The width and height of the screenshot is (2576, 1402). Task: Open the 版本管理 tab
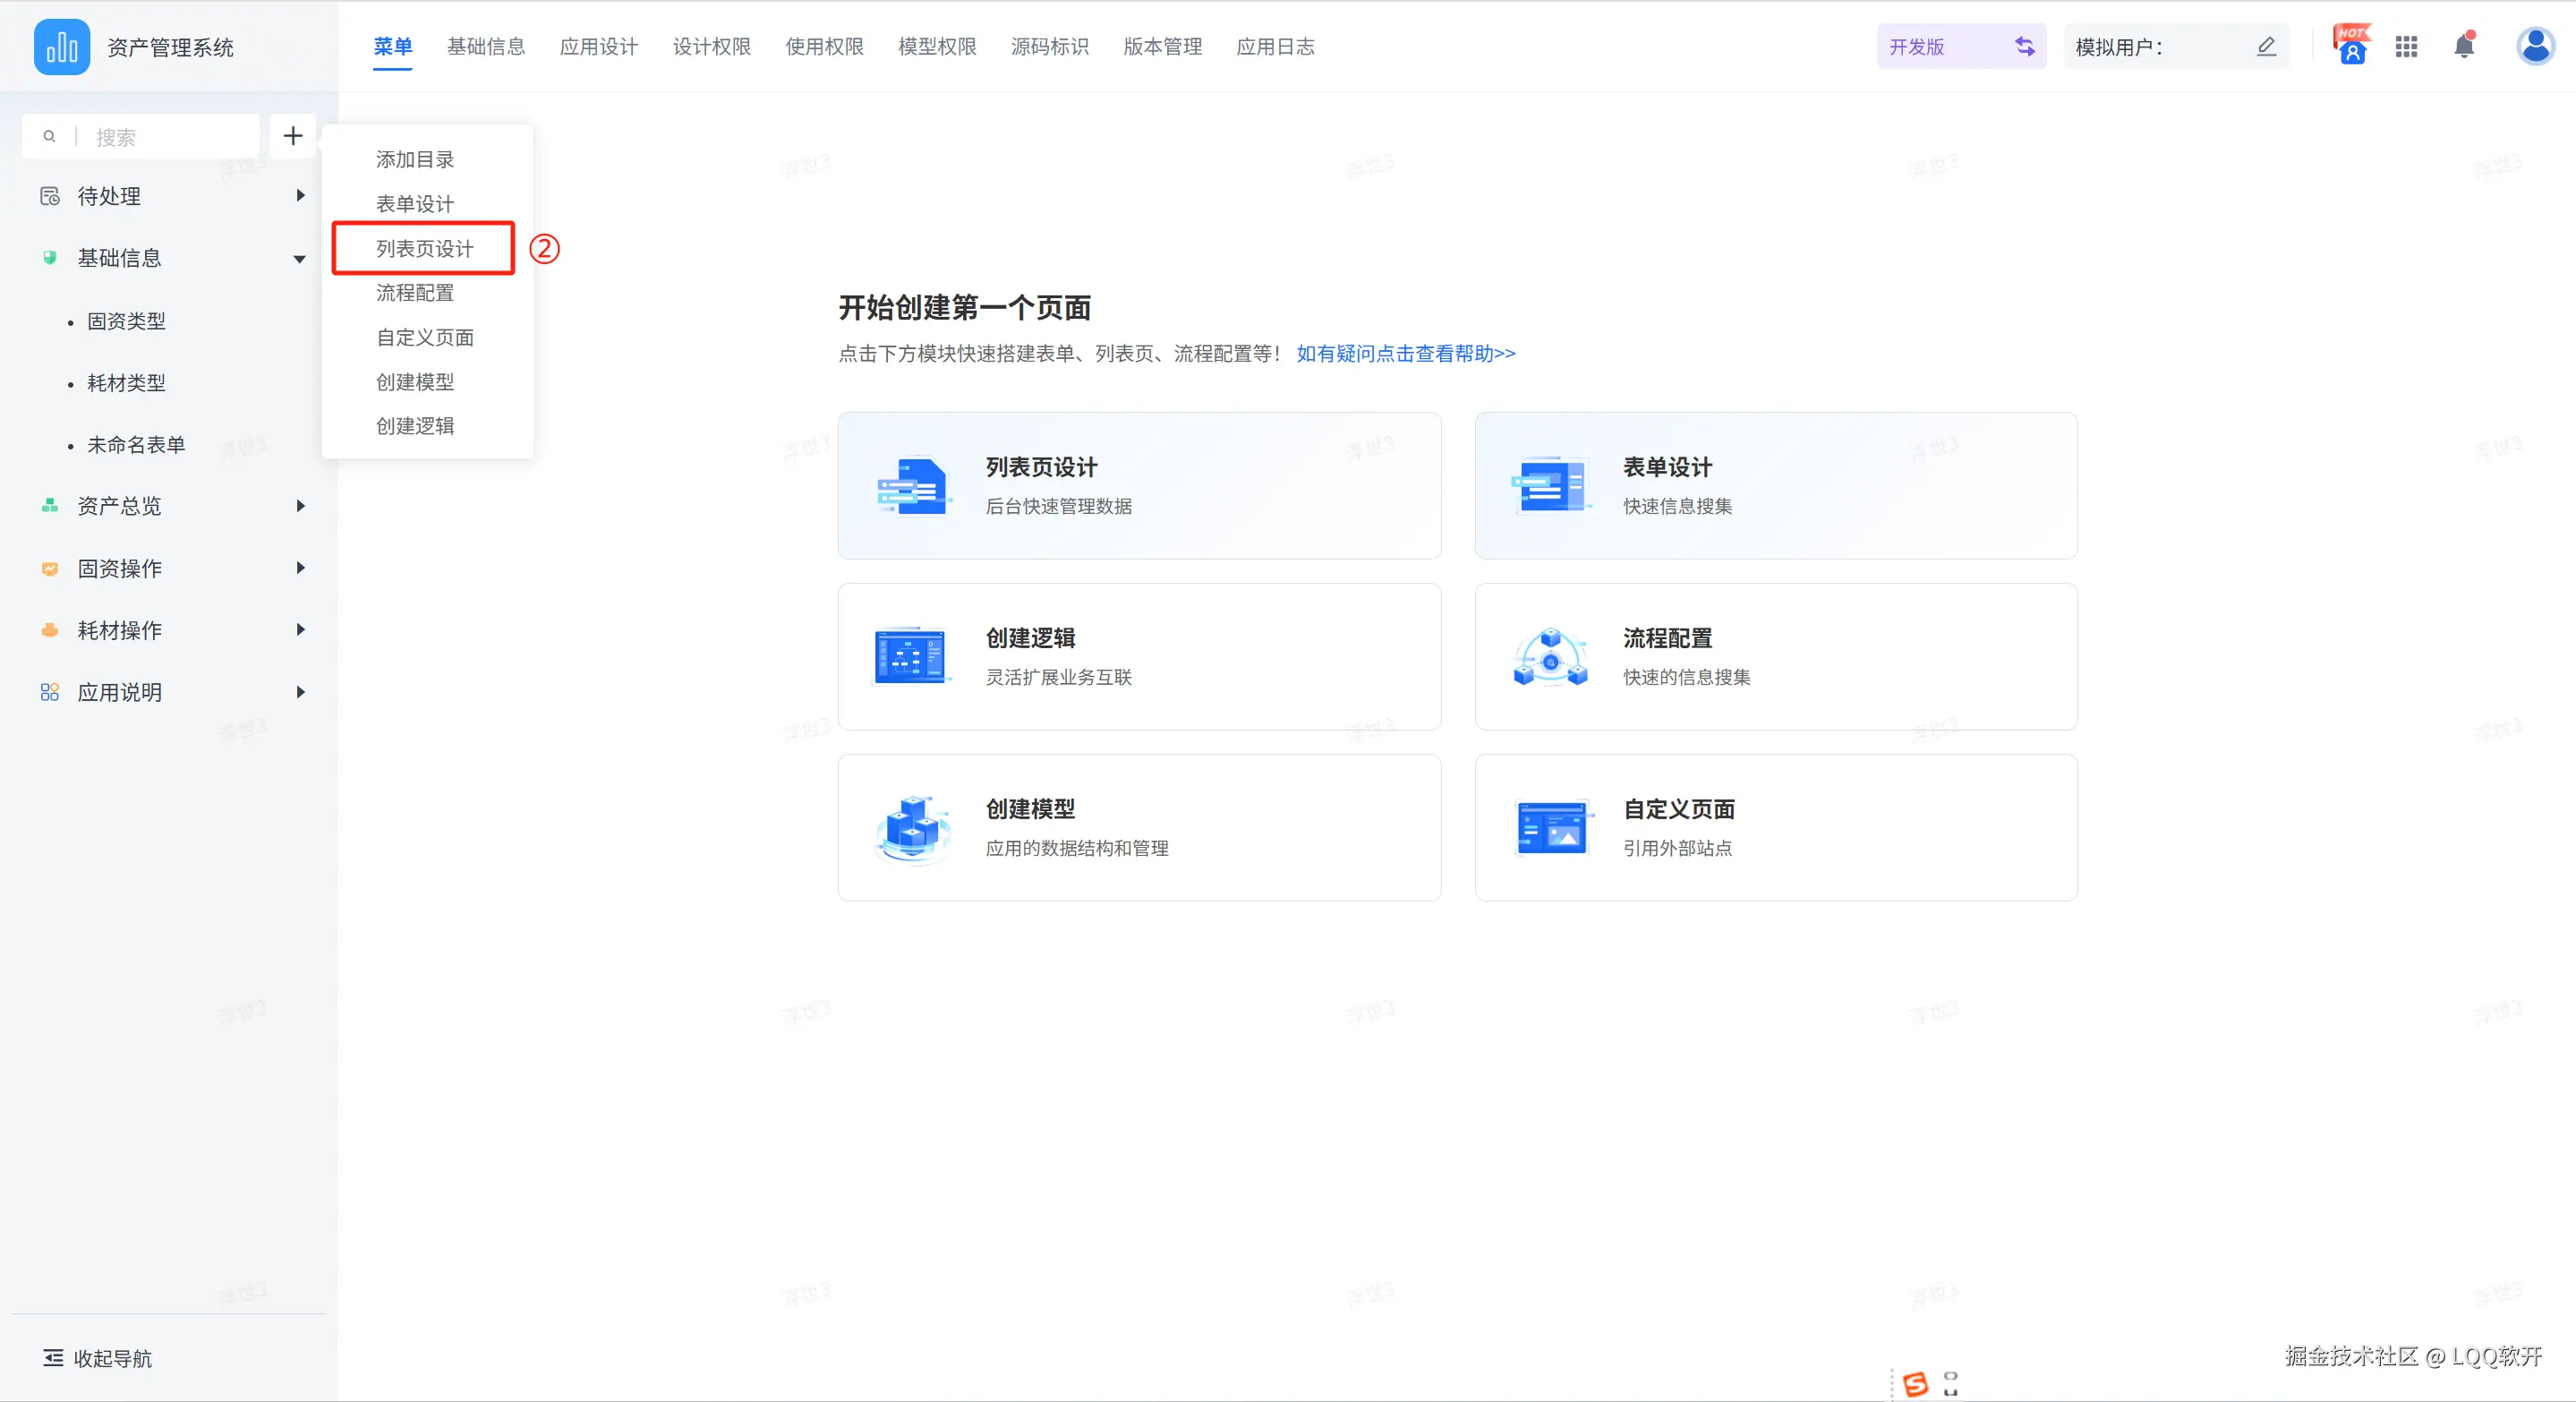click(1162, 47)
